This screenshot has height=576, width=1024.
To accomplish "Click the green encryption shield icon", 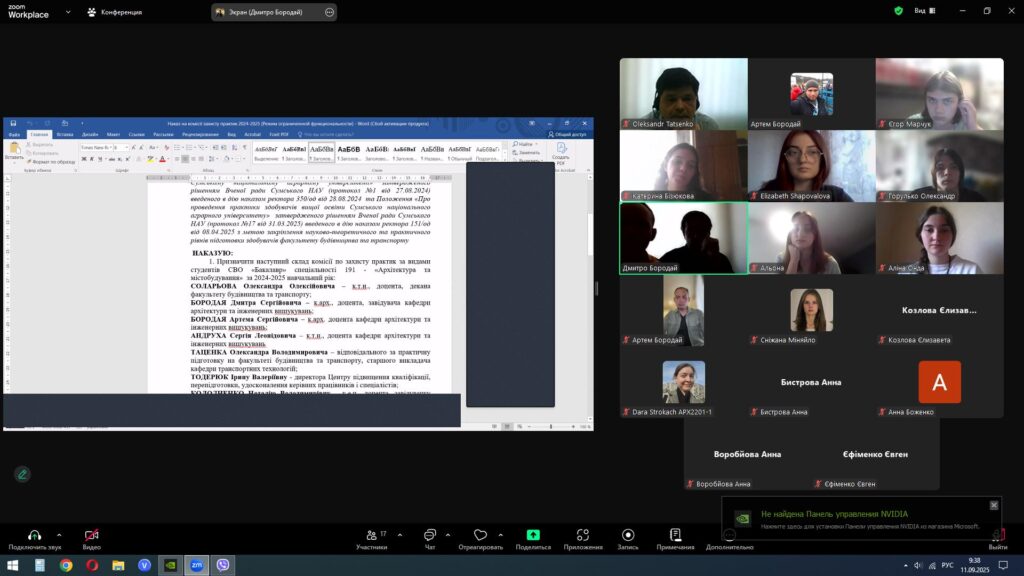I will tap(899, 11).
